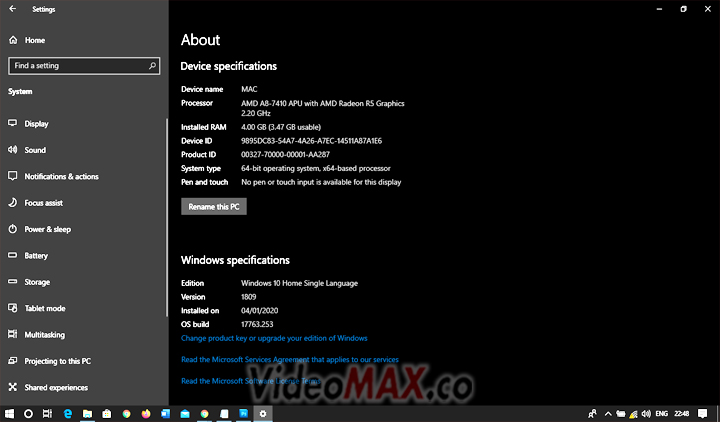The height and width of the screenshot is (422, 720).
Task: Click the No pen or touch input text
Action: [x=321, y=182]
